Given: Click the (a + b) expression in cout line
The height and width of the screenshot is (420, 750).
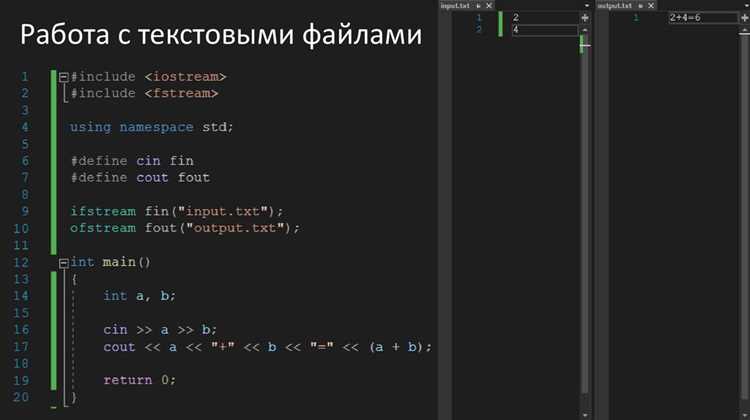Looking at the screenshot, I should [x=396, y=347].
